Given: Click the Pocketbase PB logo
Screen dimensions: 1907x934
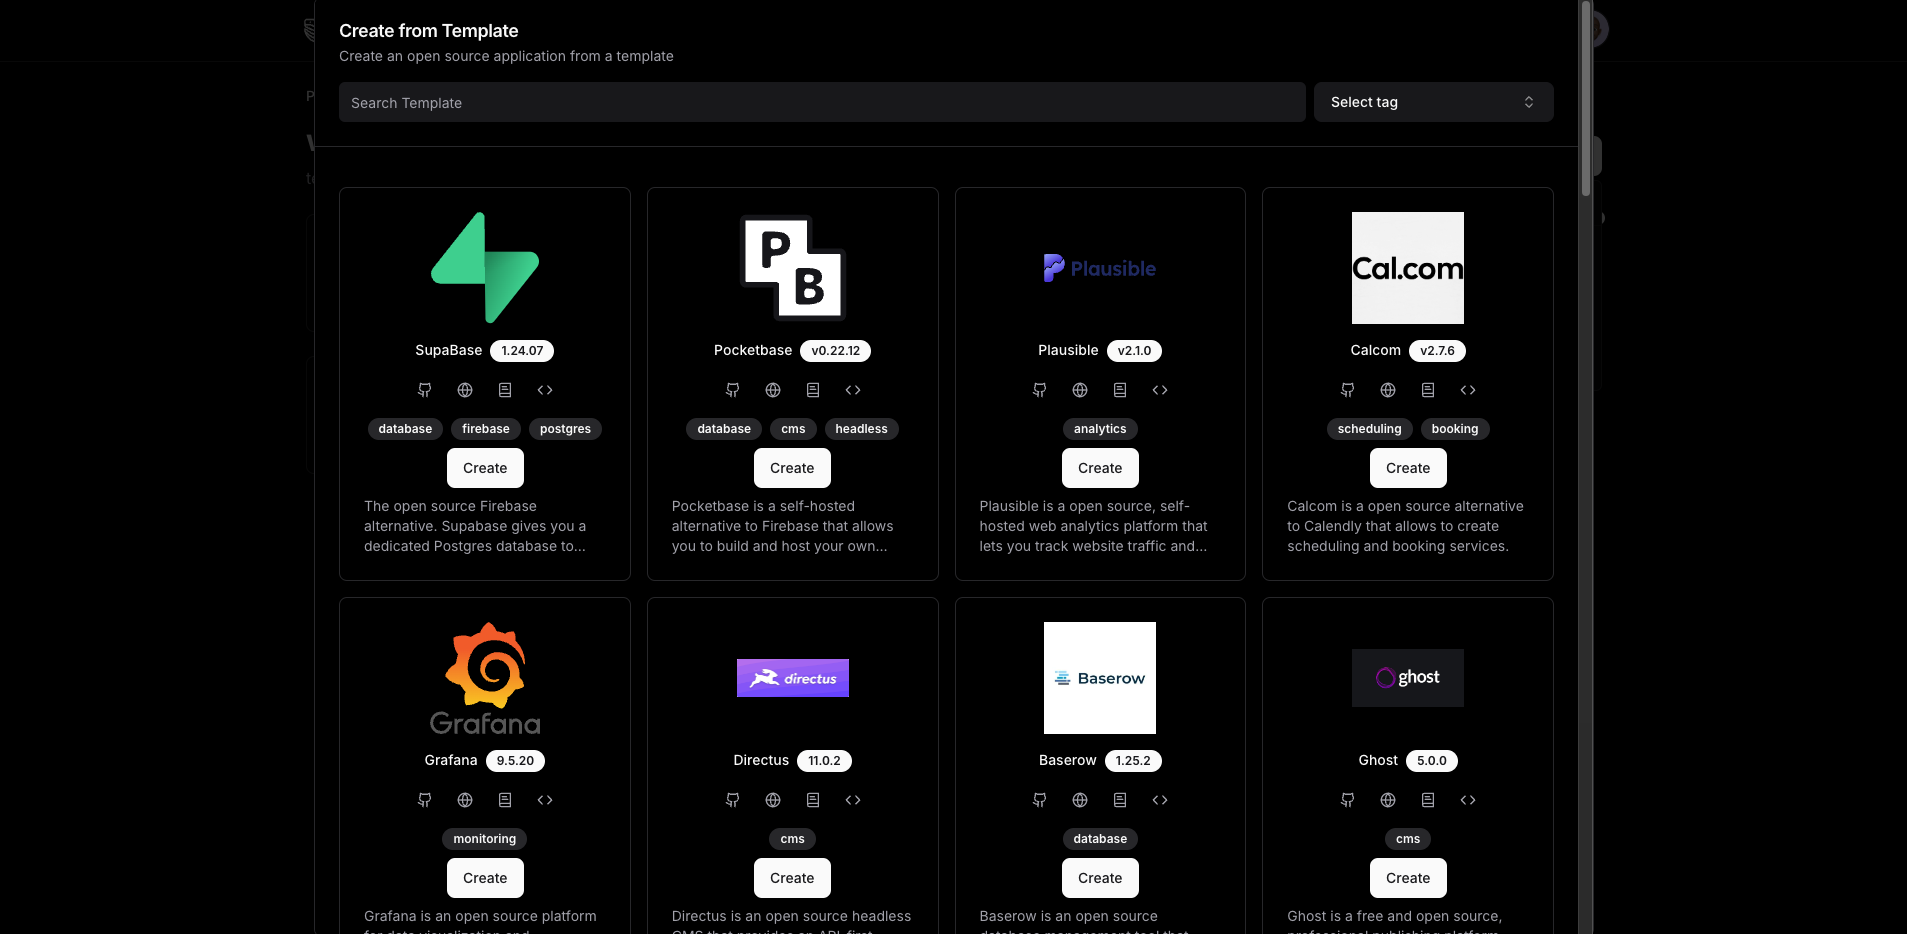Looking at the screenshot, I should [x=793, y=268].
